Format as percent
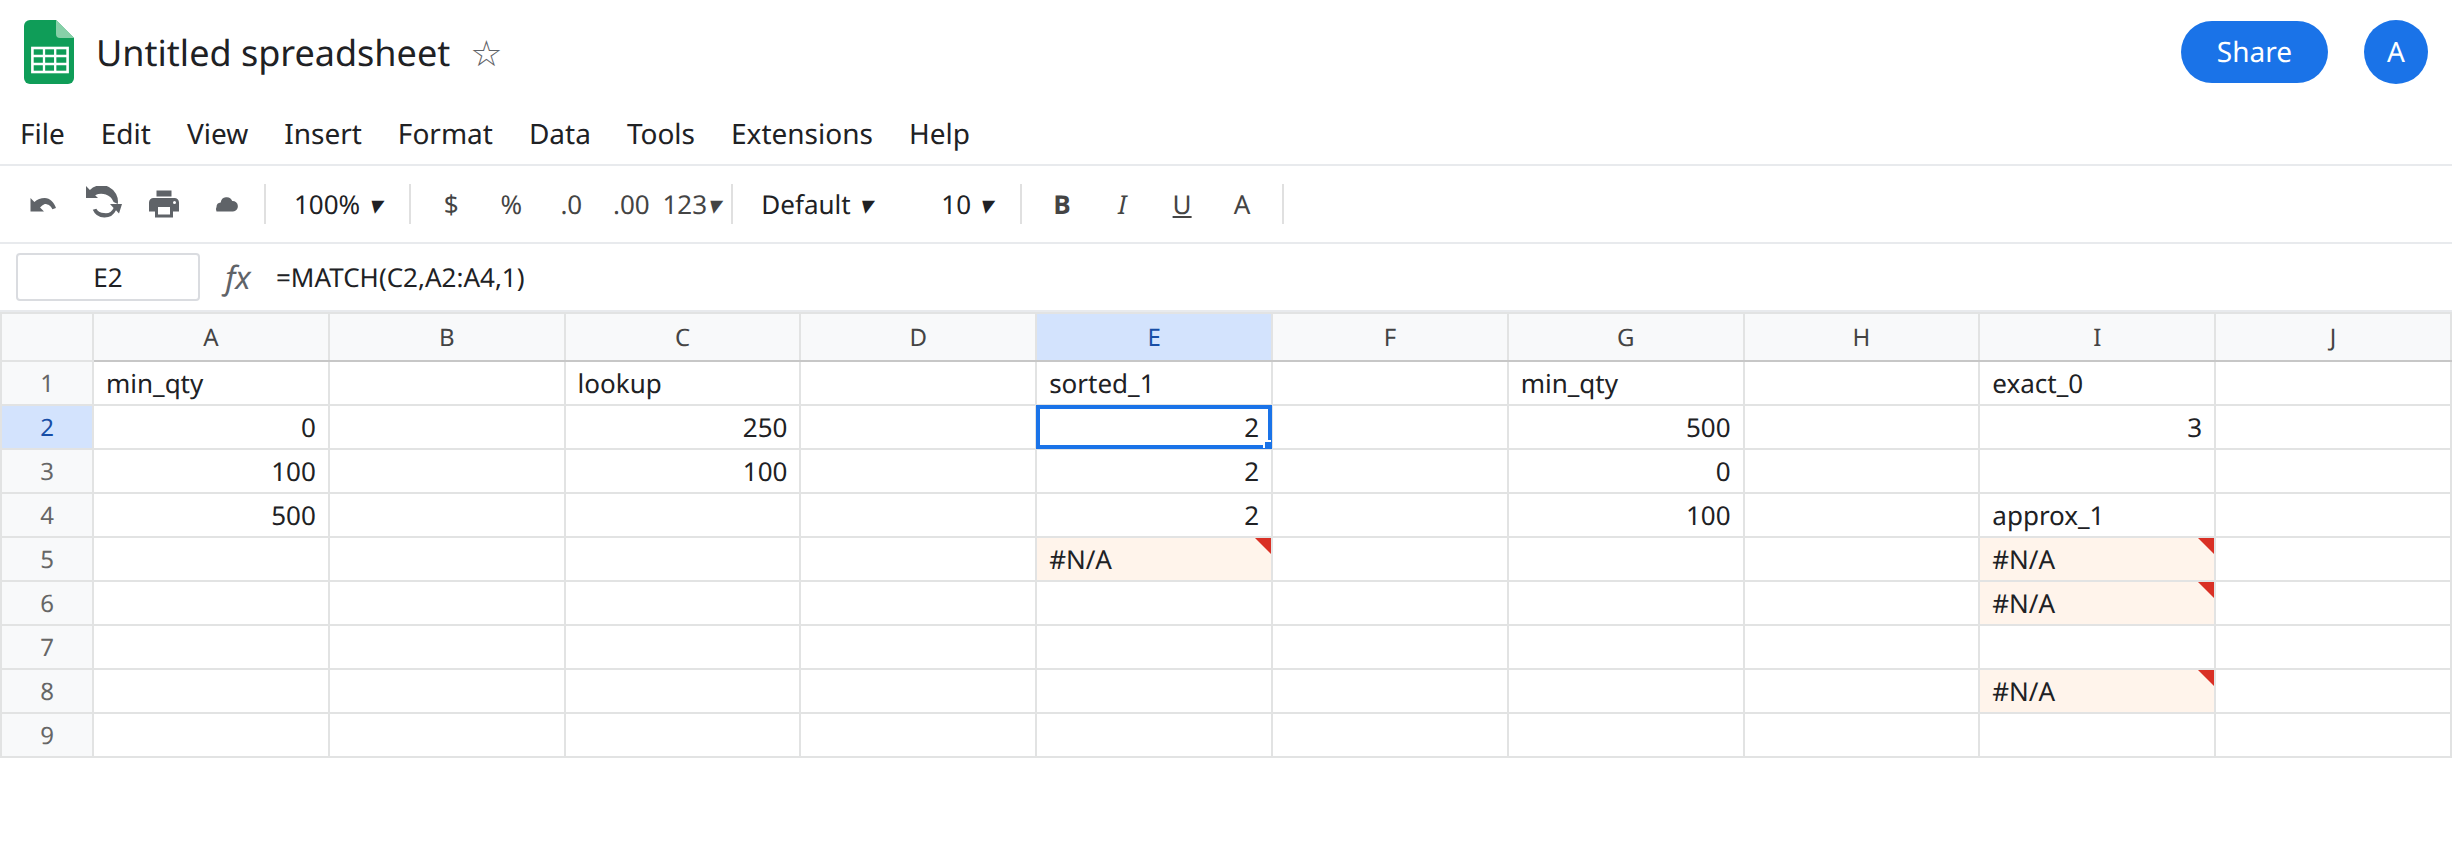 click(511, 205)
